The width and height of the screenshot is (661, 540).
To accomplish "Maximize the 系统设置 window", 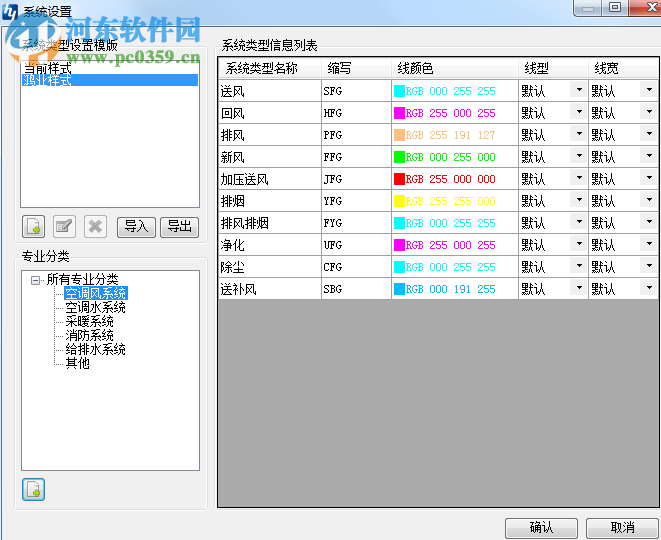I will [x=615, y=8].
